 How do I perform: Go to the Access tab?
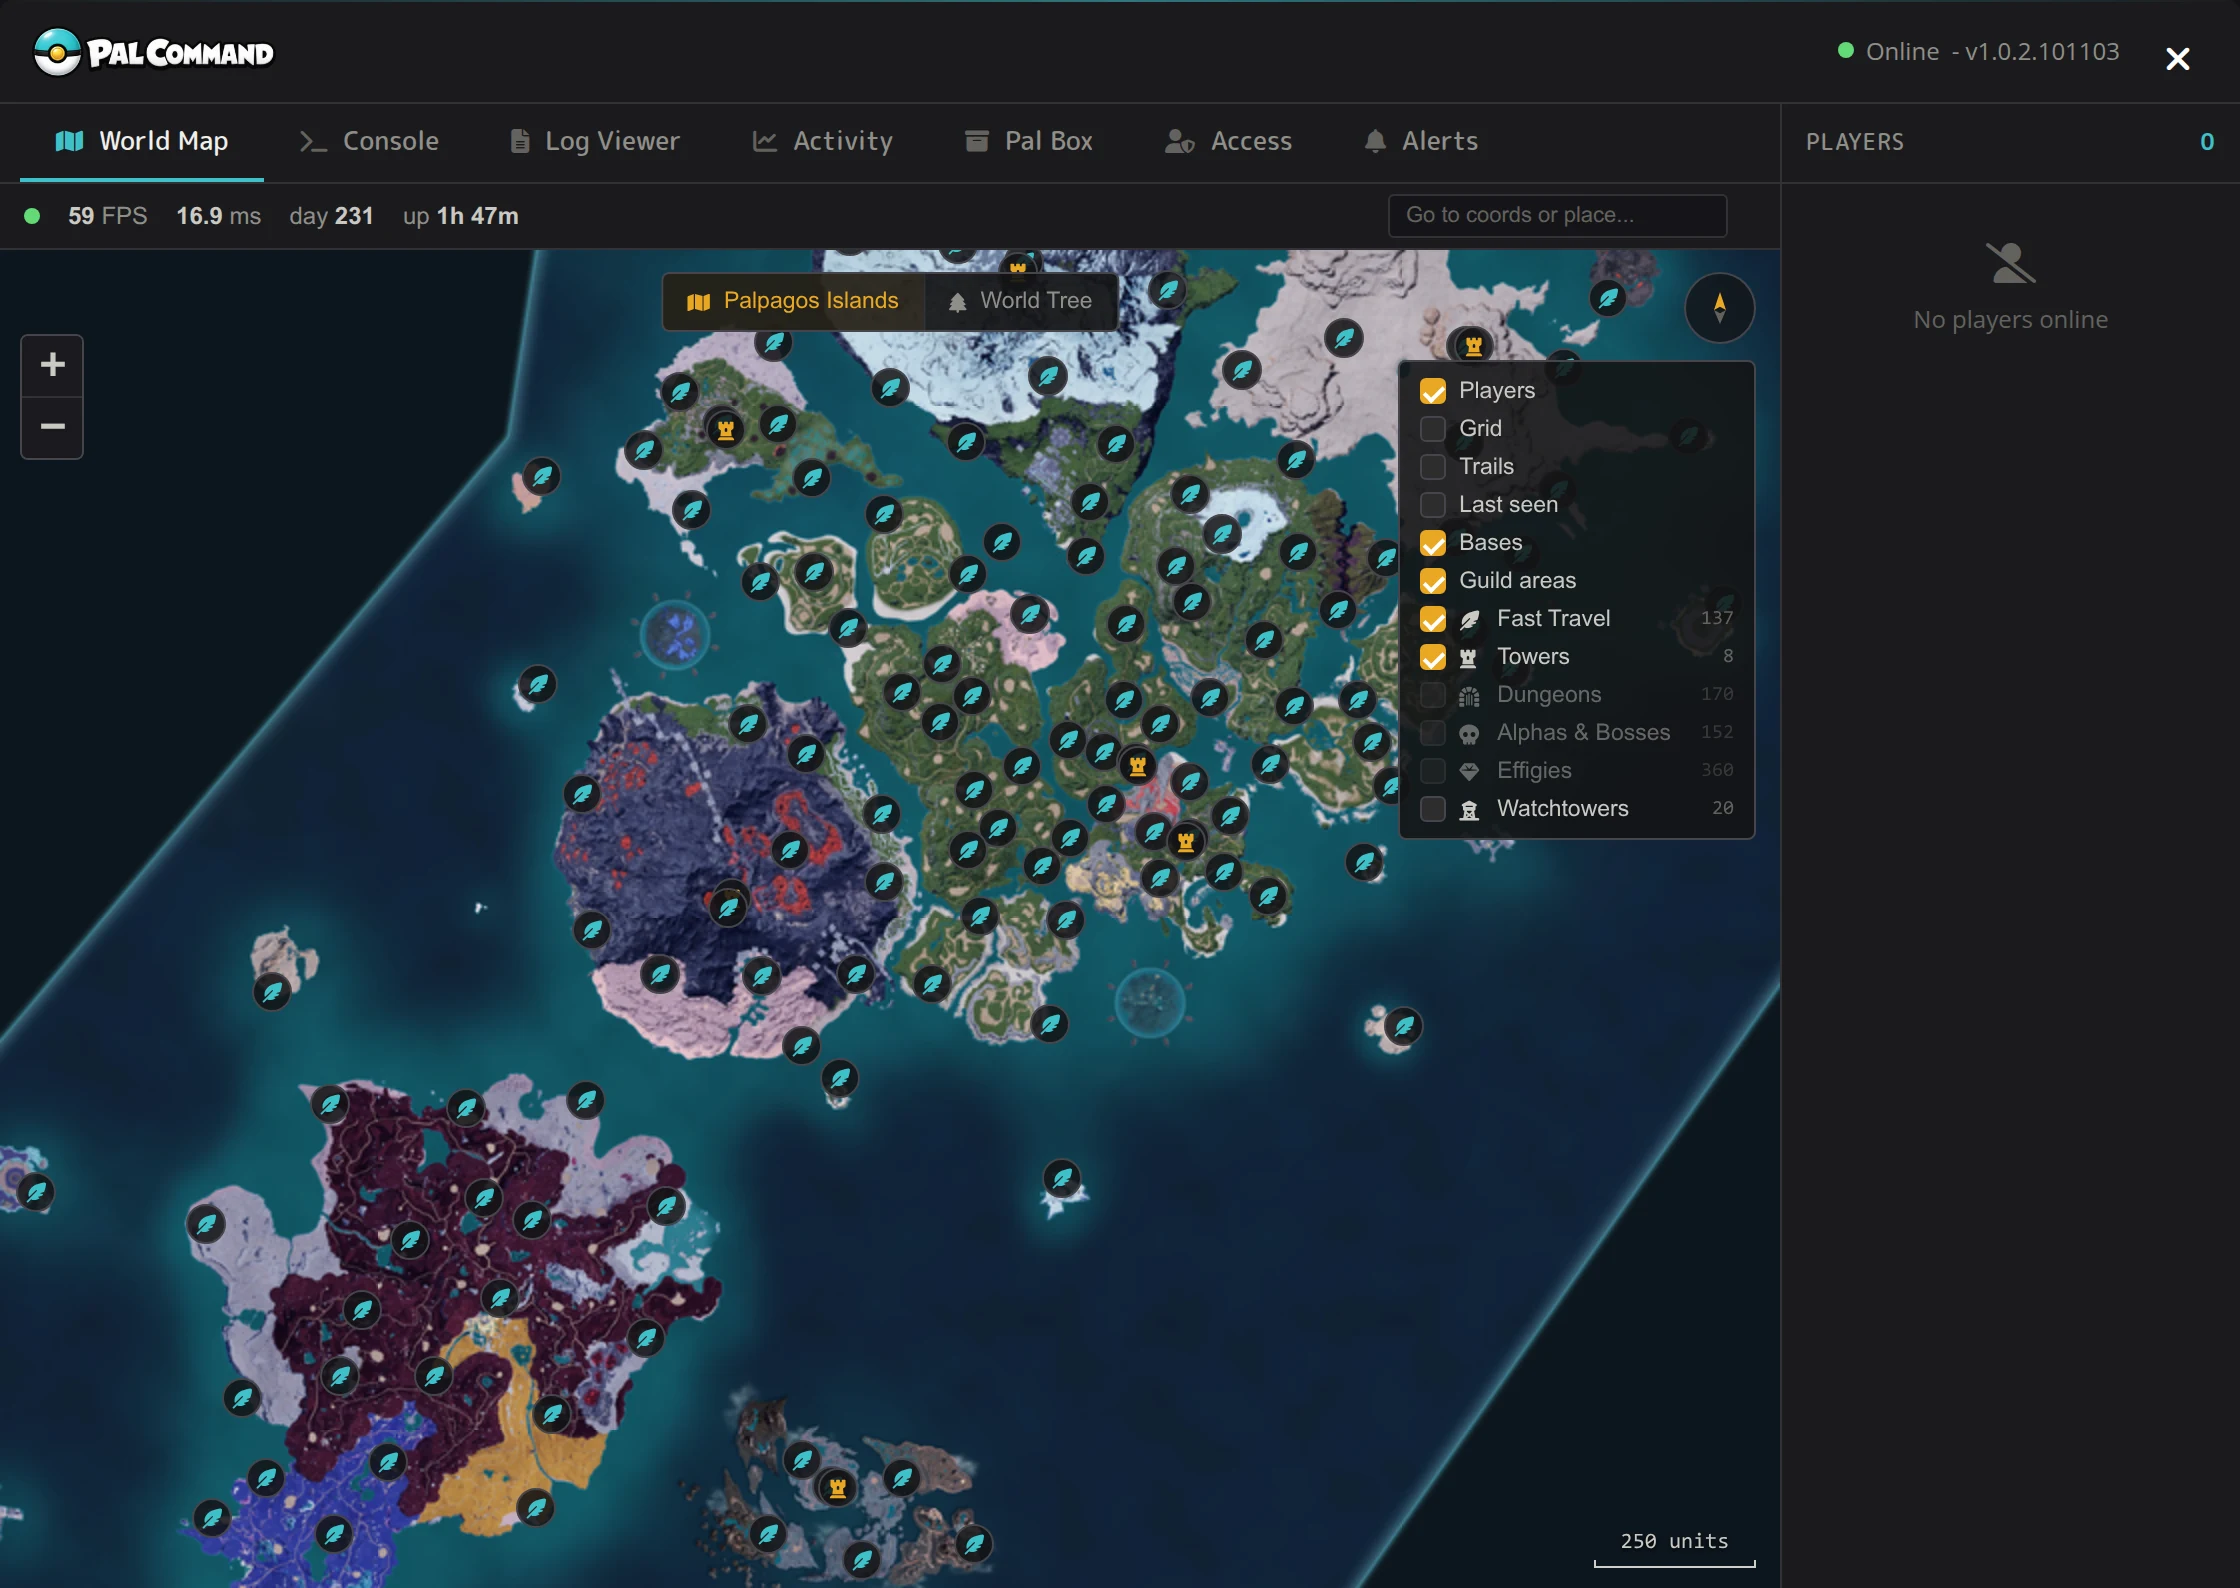(x=1229, y=141)
